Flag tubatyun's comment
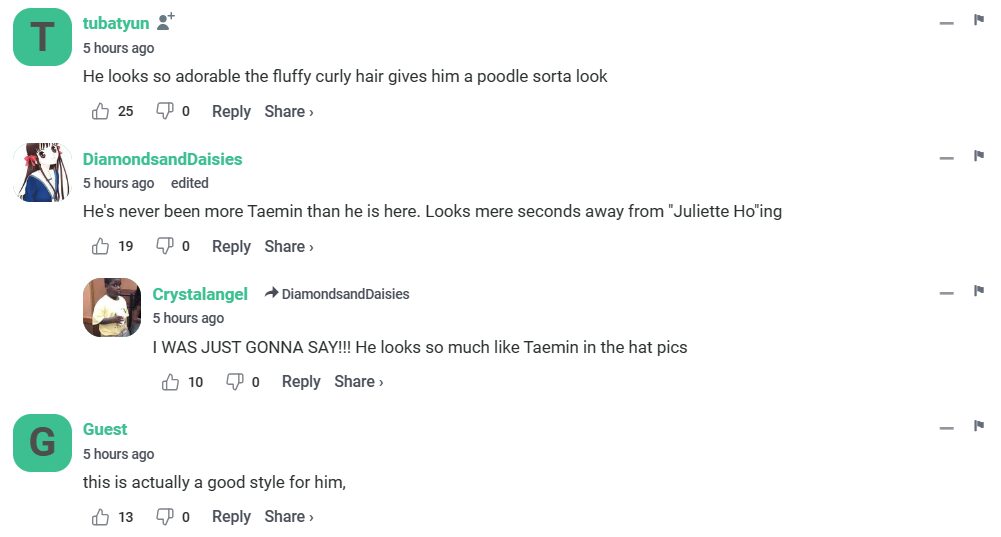 coord(979,21)
